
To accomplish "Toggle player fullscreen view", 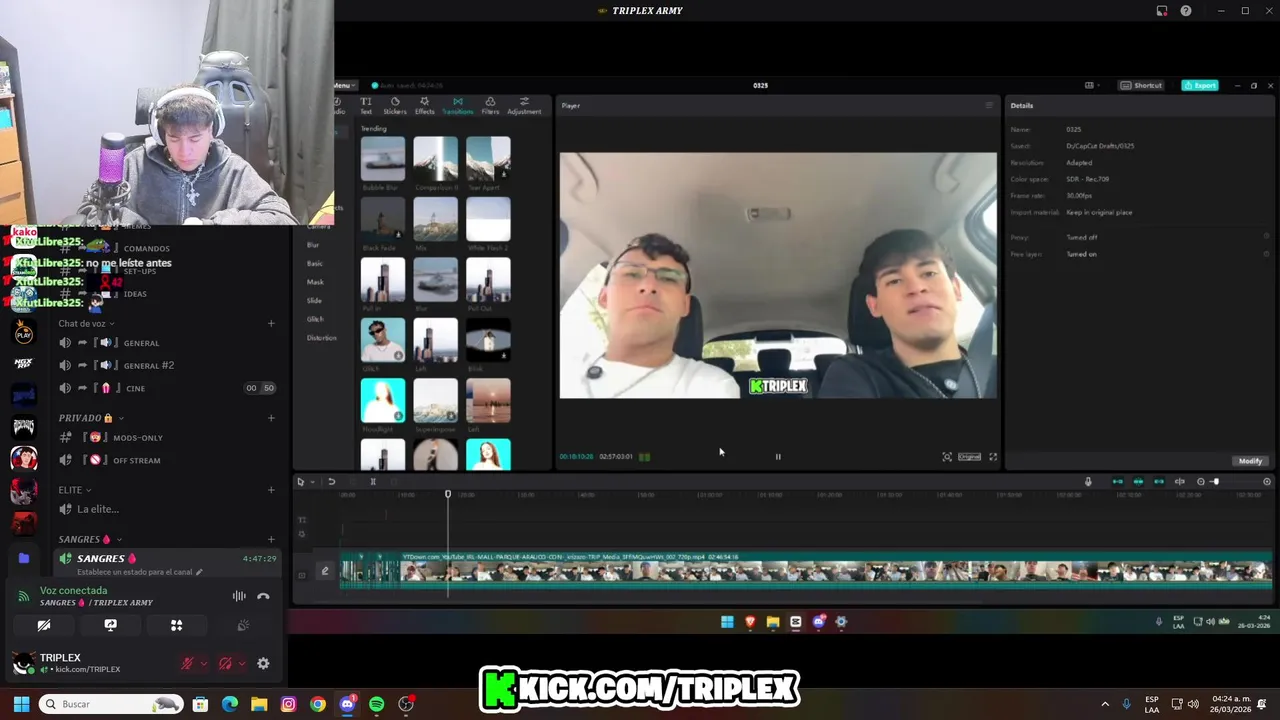I will (x=993, y=457).
